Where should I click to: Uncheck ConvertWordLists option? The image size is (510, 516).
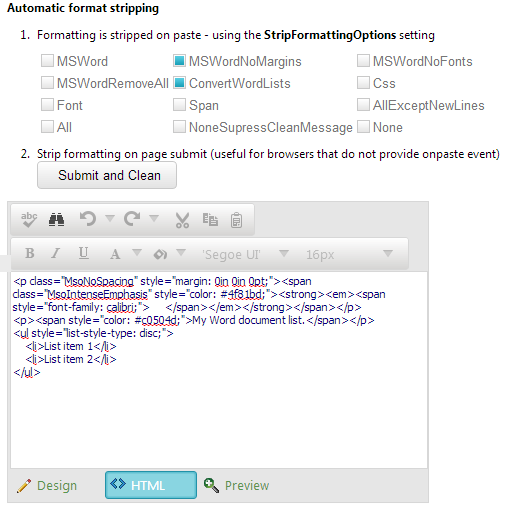click(179, 83)
